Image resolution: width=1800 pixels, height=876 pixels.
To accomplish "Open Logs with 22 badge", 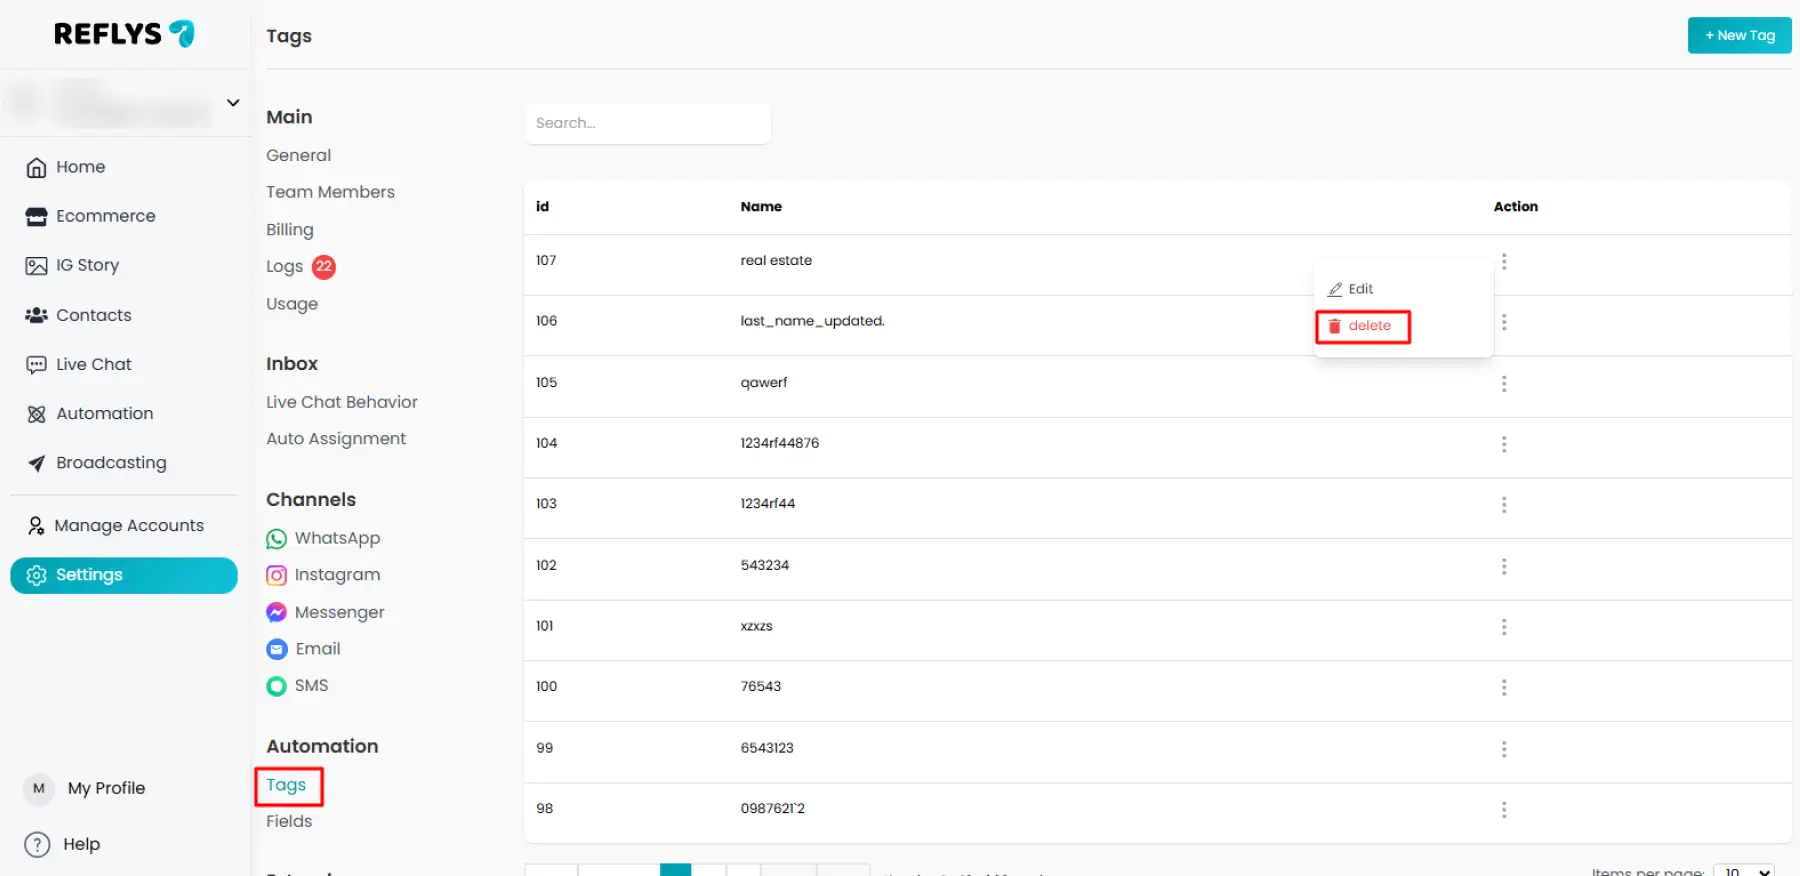I will coord(286,267).
